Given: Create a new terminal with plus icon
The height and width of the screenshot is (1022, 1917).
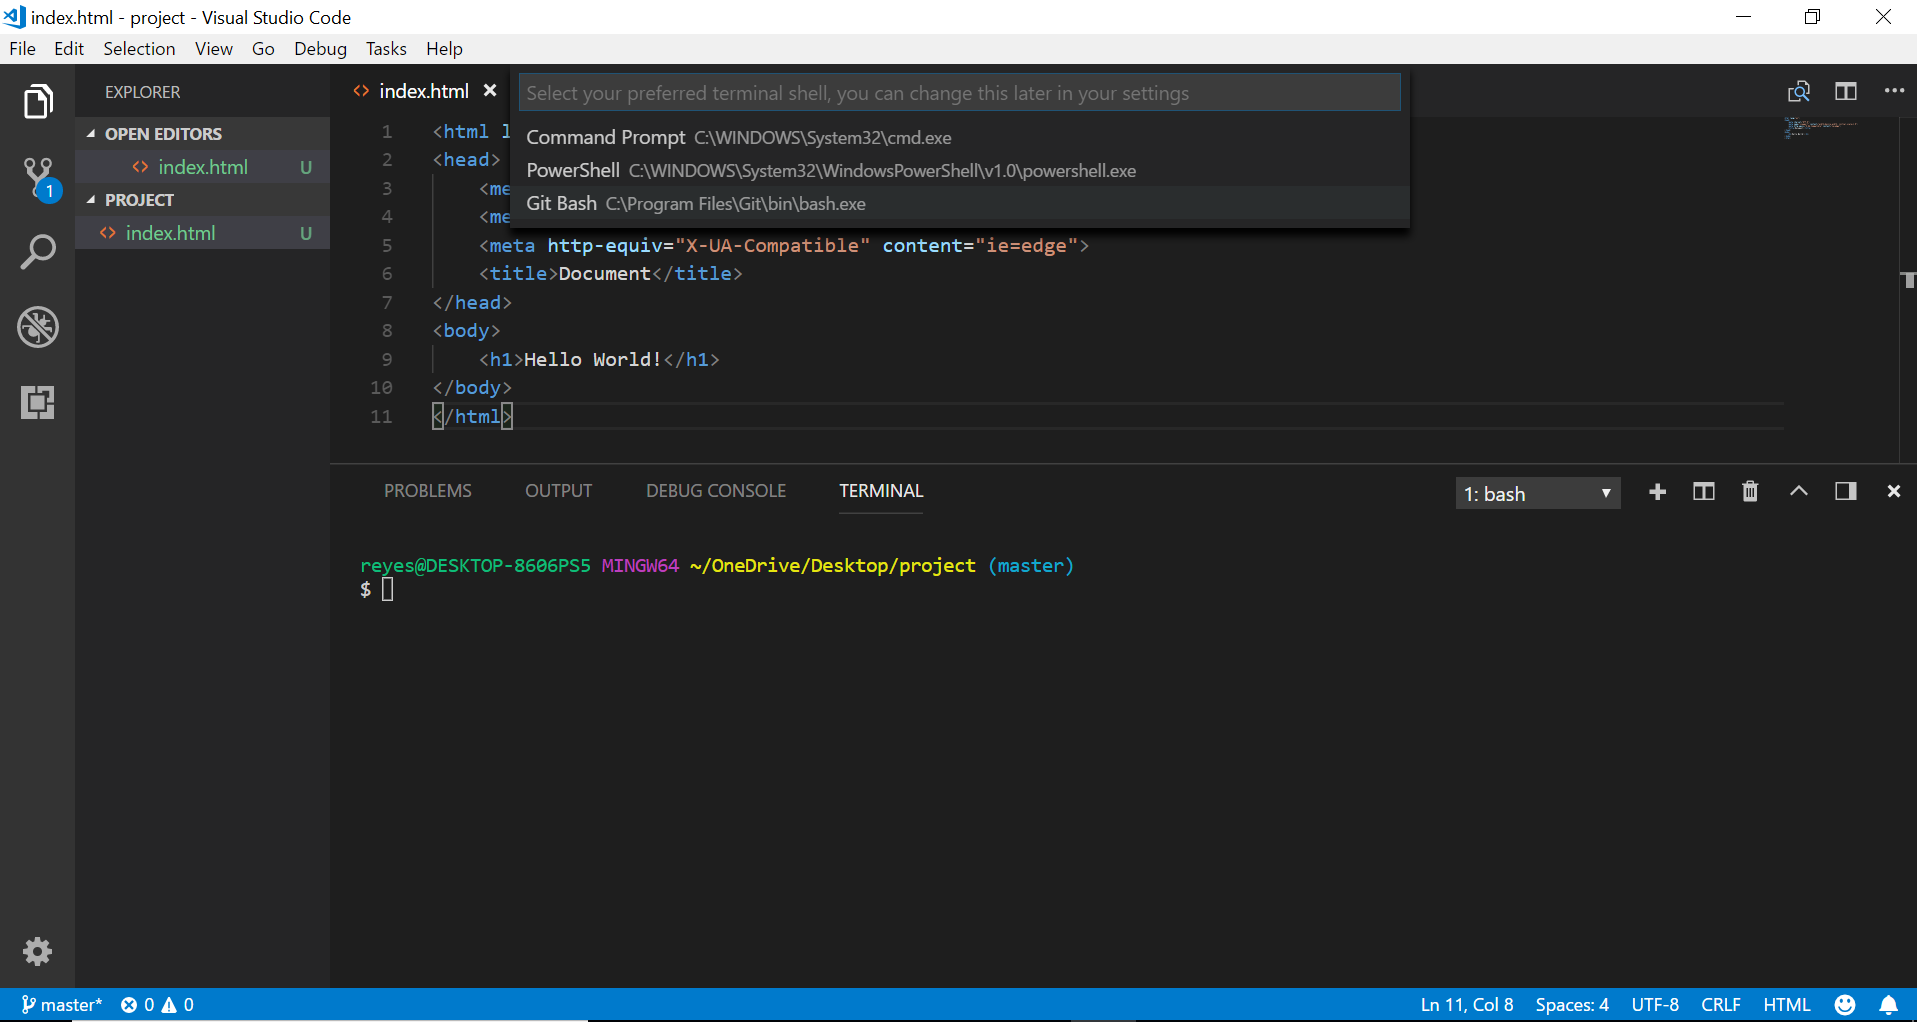Looking at the screenshot, I should pyautogui.click(x=1657, y=492).
